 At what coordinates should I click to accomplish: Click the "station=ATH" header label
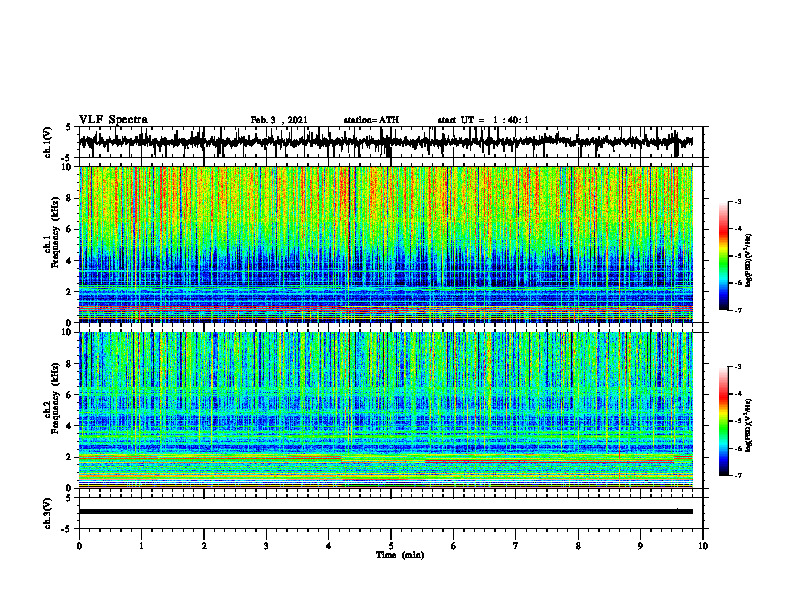[x=371, y=120]
